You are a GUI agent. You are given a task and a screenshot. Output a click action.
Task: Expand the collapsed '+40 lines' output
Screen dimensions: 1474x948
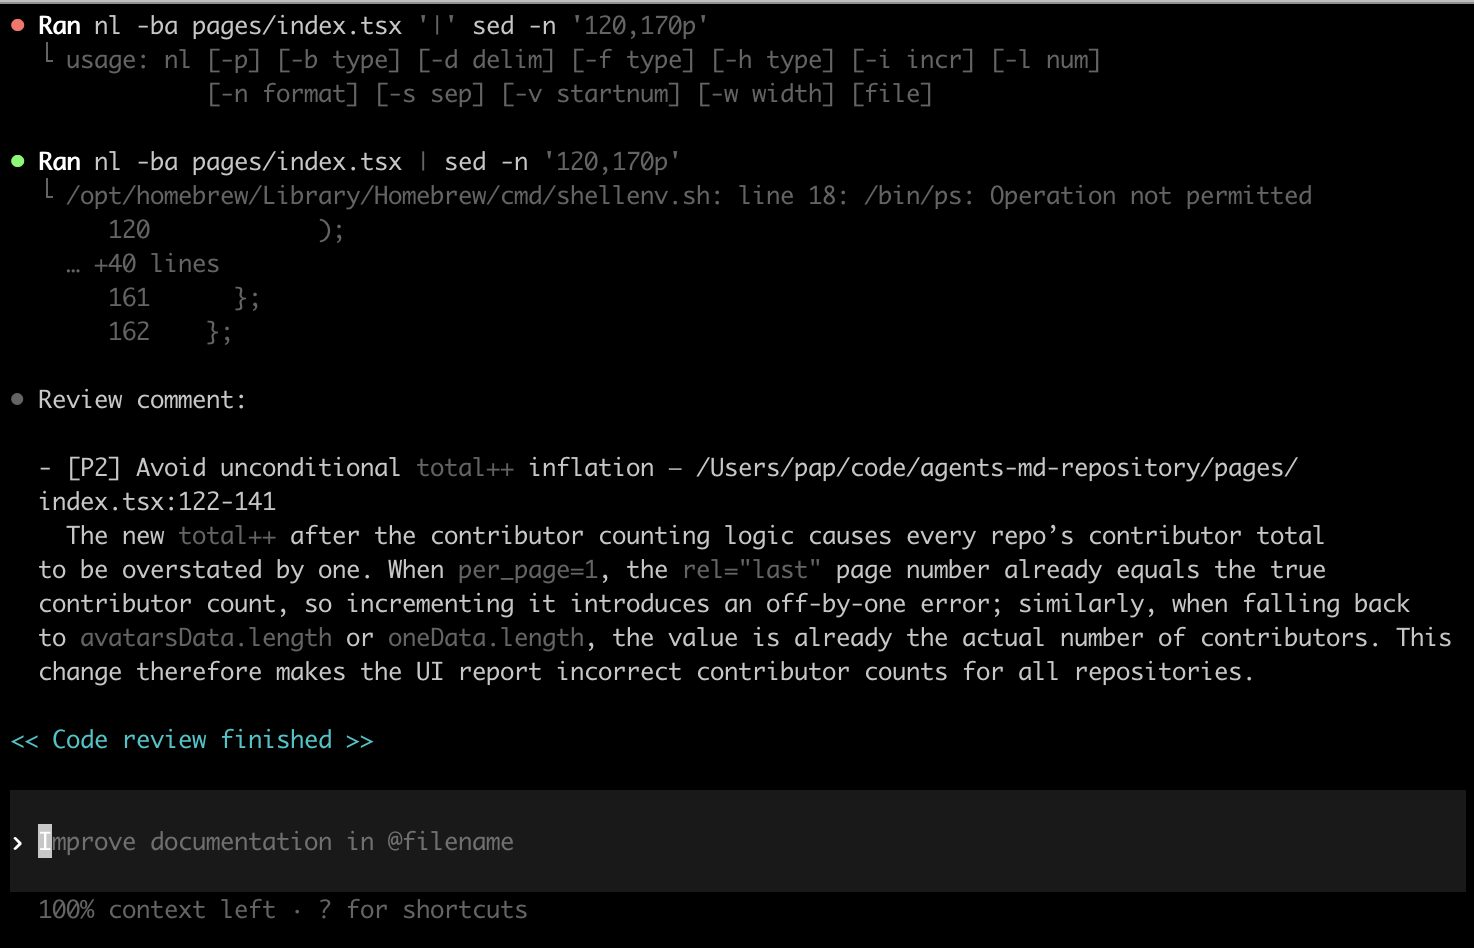point(156,264)
